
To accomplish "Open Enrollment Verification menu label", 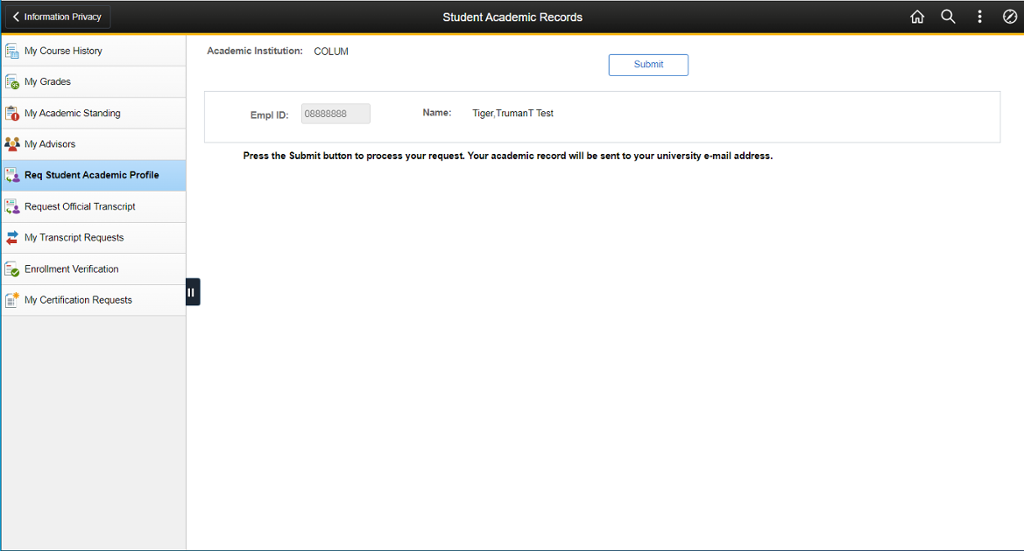I will click(x=71, y=269).
